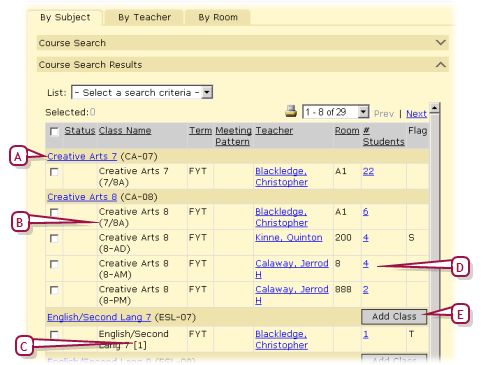Sort by the Room column header
Image resolution: width=483 pixels, height=365 pixels.
(x=347, y=130)
